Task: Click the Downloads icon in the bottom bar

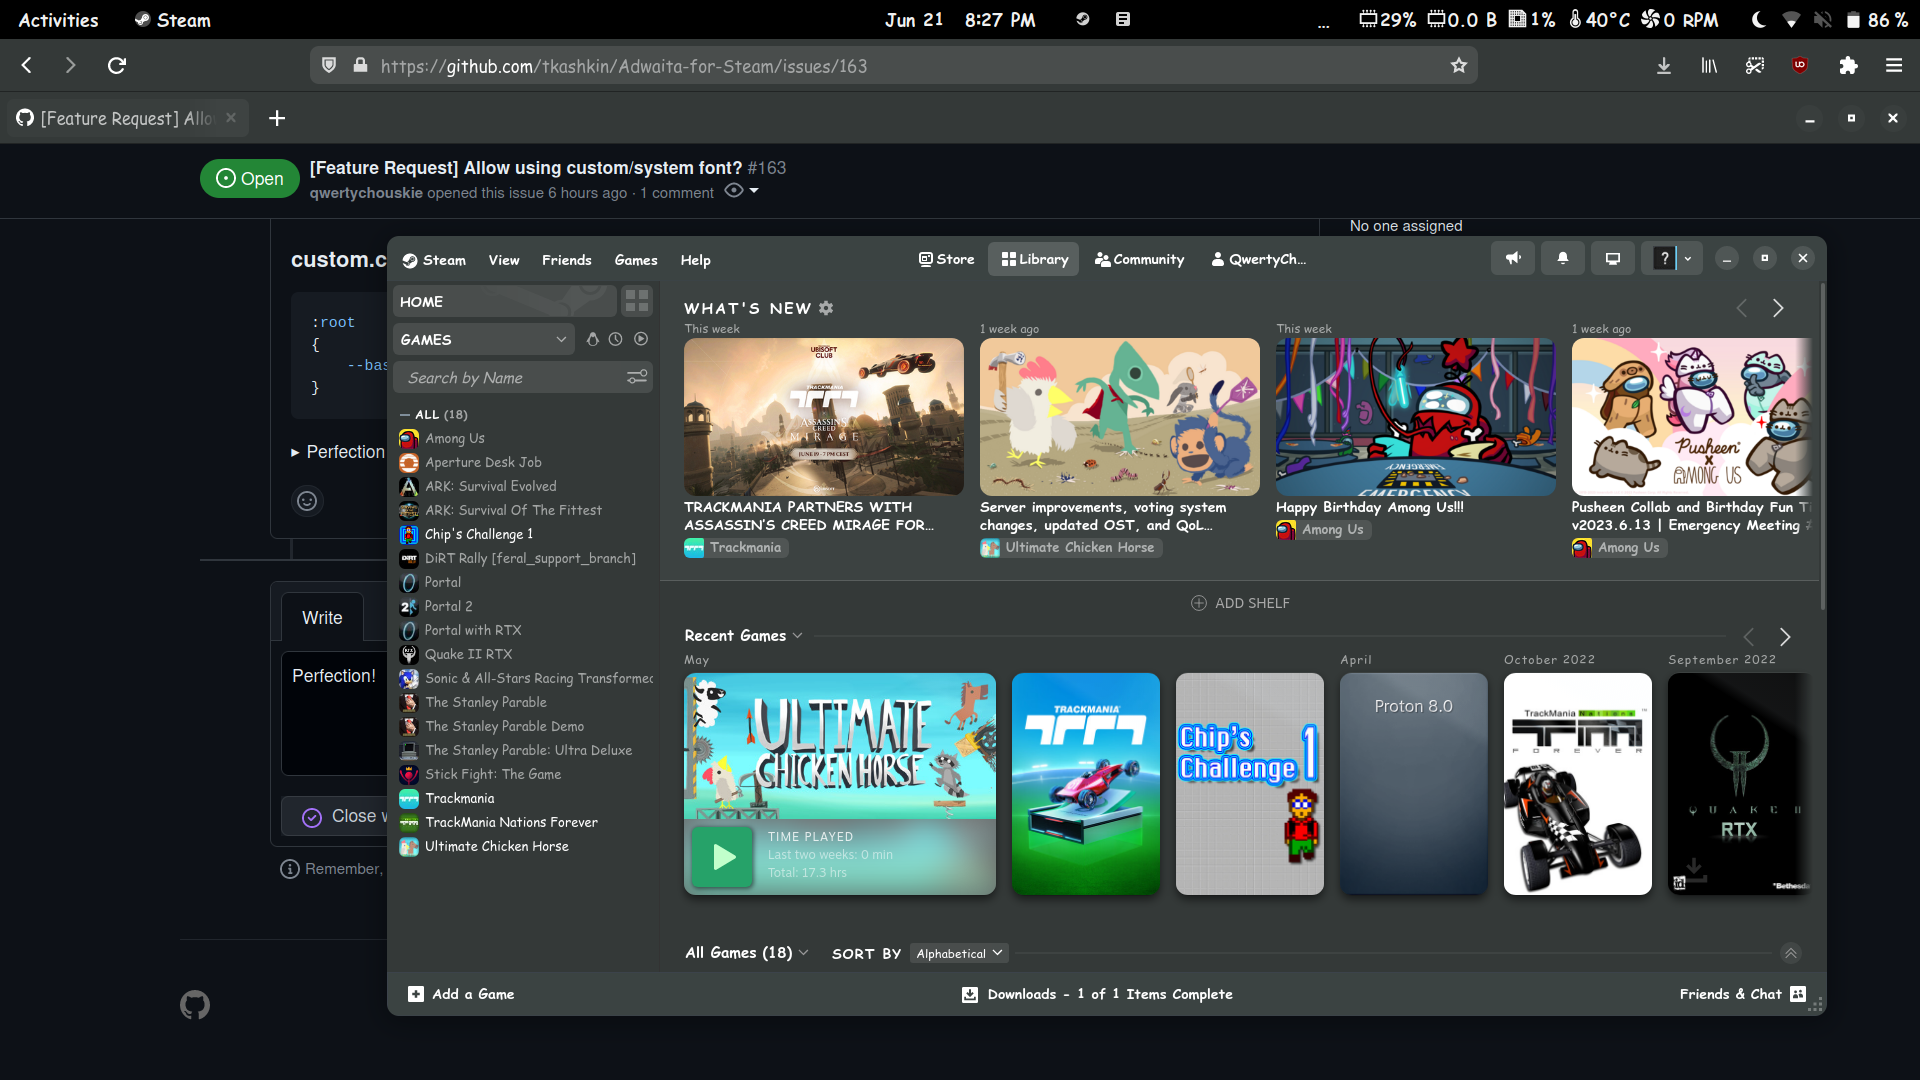Action: click(969, 994)
